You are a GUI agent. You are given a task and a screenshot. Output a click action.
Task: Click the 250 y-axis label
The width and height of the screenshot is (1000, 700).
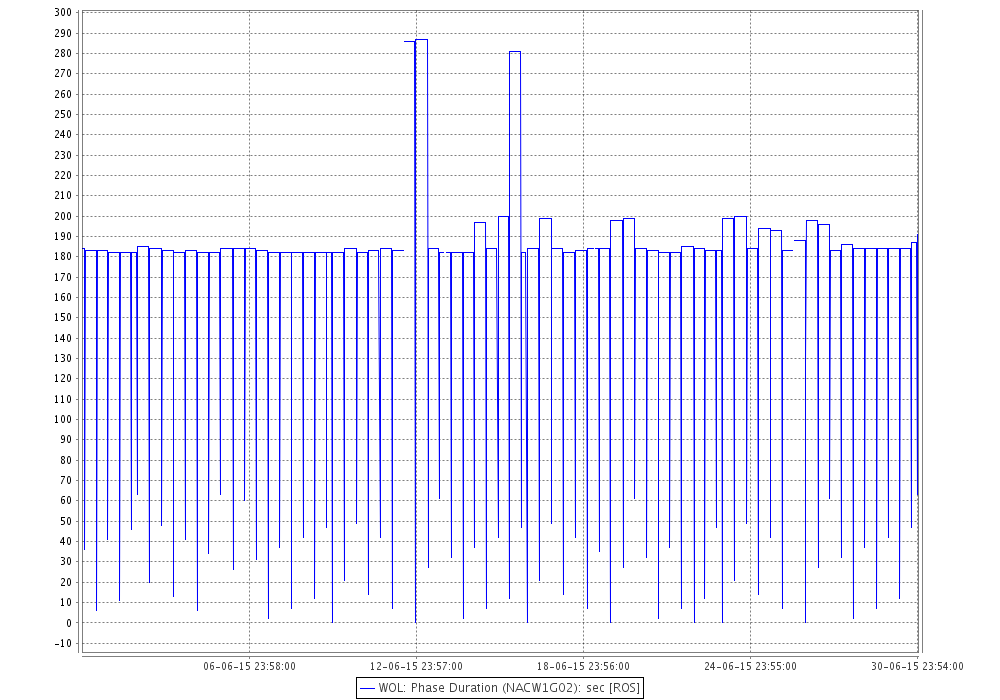point(63,115)
